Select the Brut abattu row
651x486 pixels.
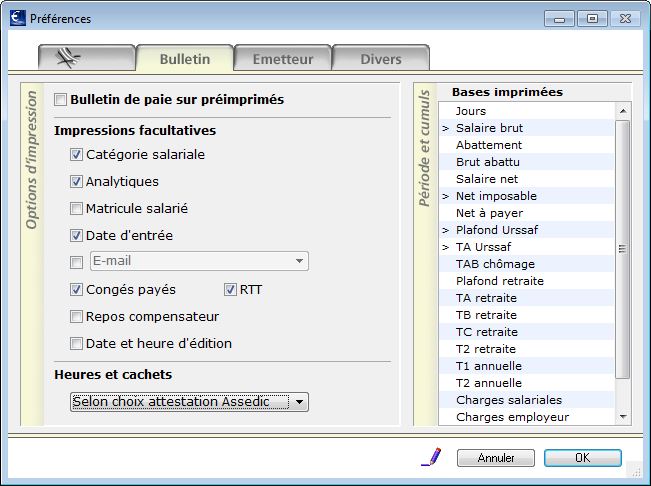click(x=526, y=162)
